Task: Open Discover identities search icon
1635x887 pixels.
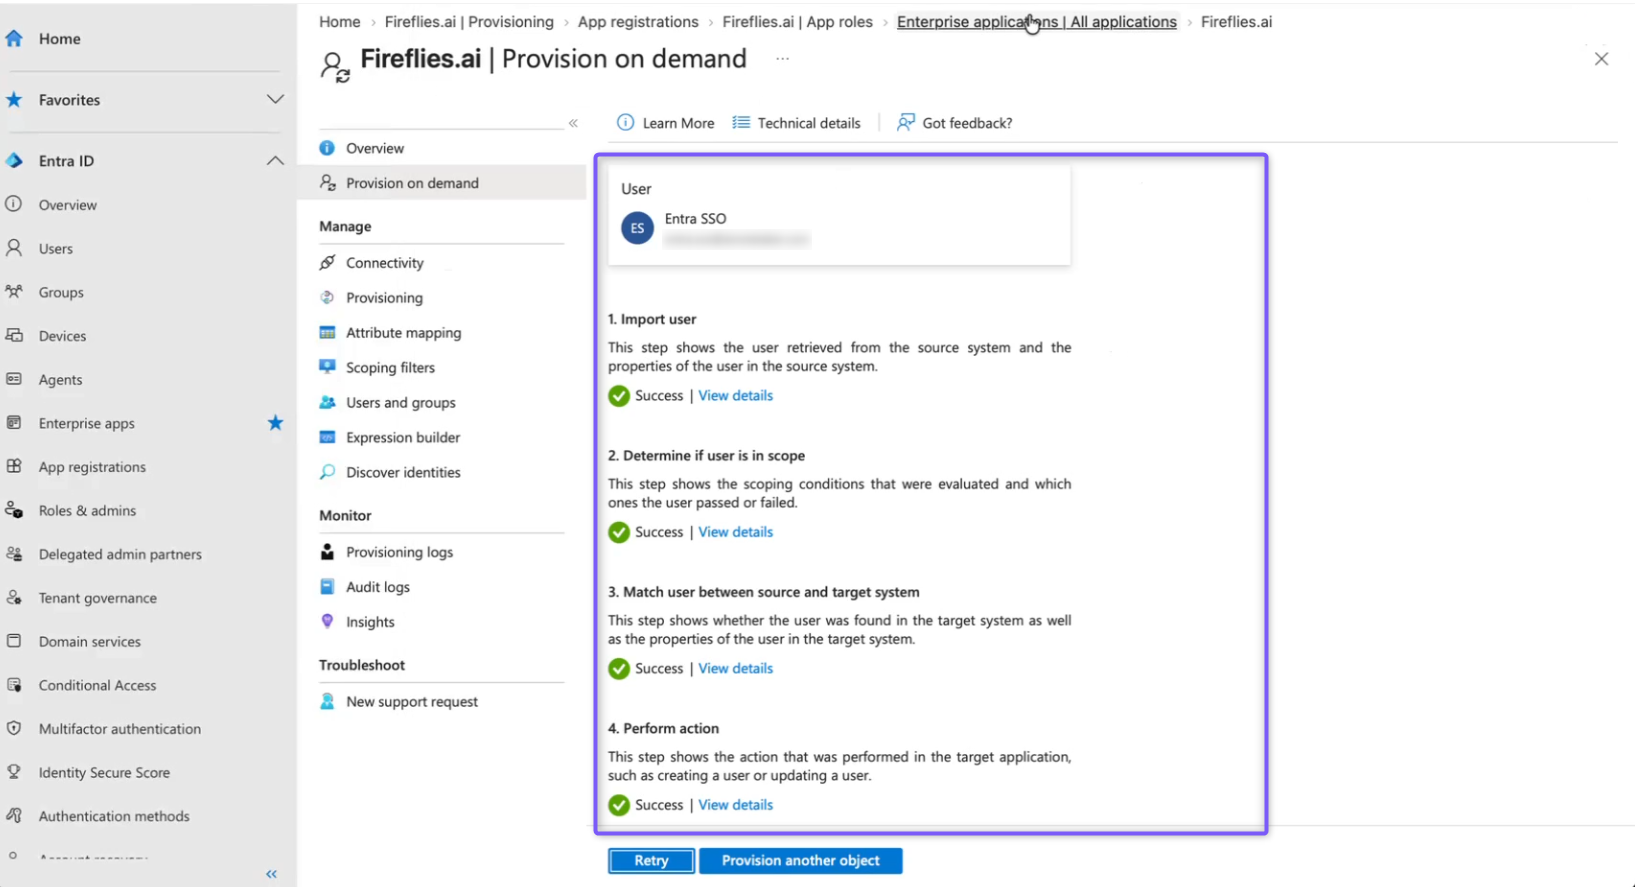Action: tap(327, 472)
